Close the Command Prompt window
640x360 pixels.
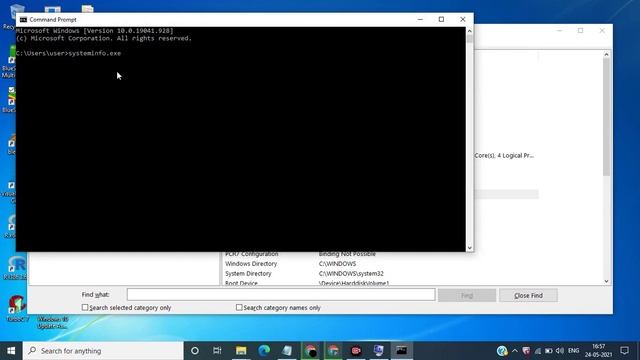pyautogui.click(x=462, y=19)
